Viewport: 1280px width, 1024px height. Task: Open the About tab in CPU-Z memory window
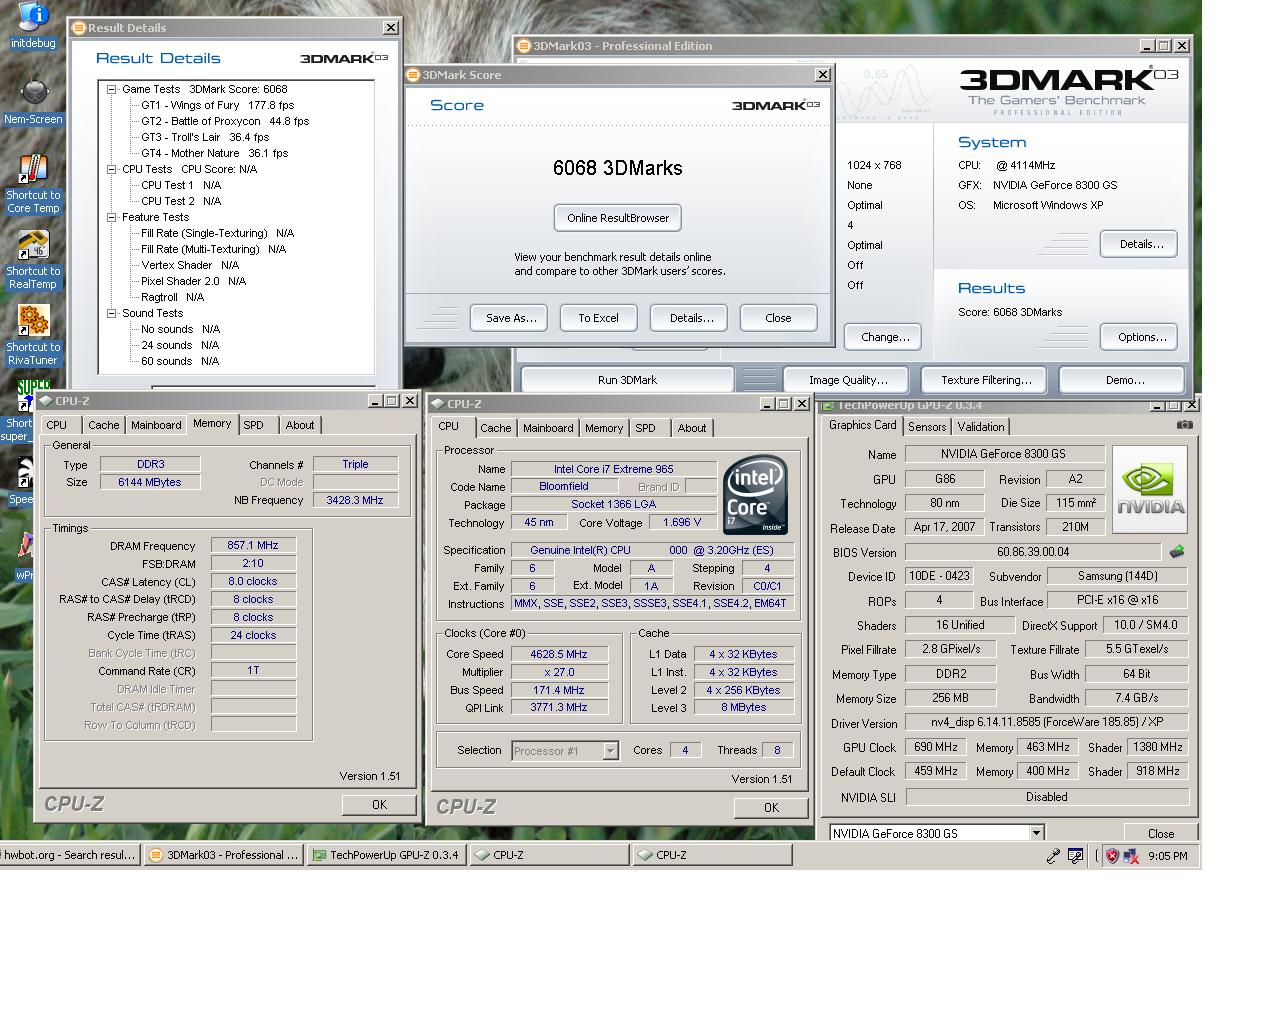(x=300, y=425)
